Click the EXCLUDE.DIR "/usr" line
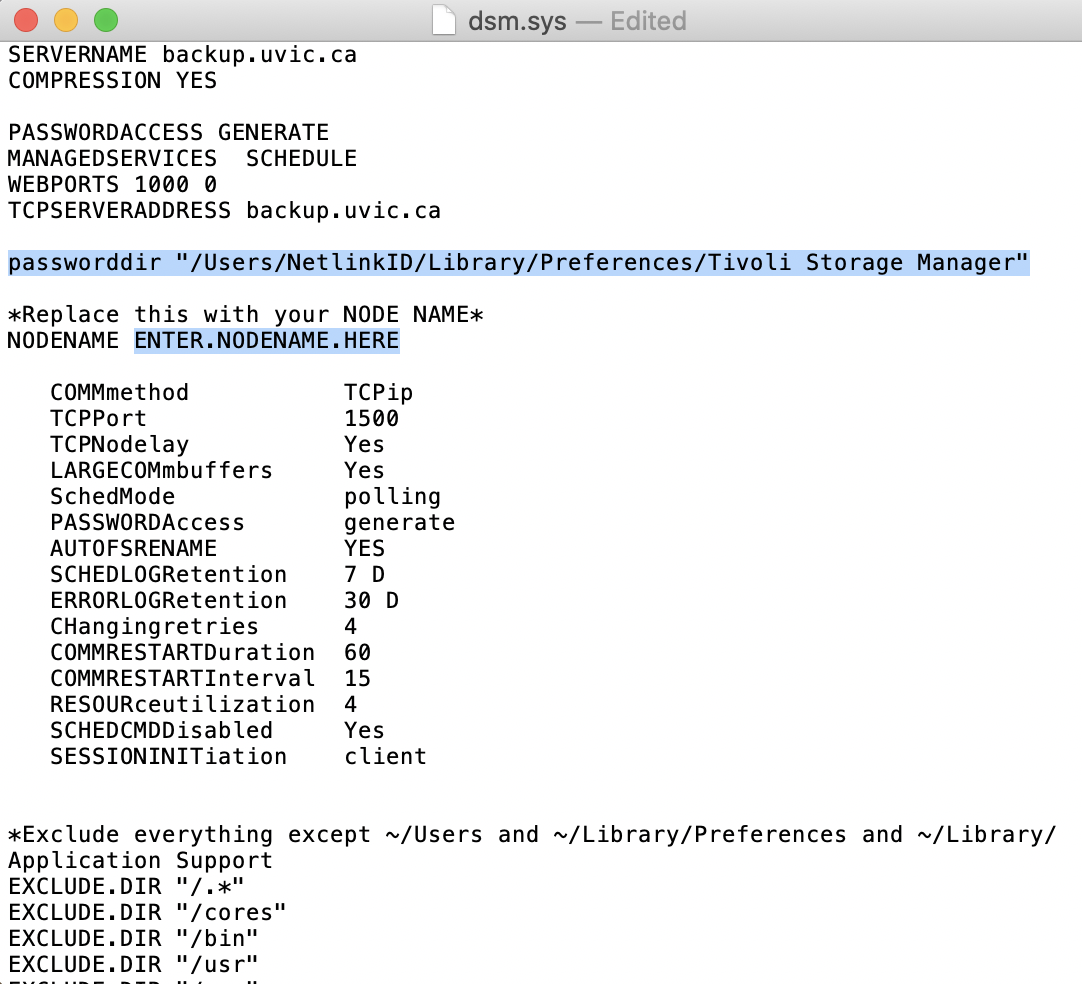Image resolution: width=1082 pixels, height=984 pixels. (133, 965)
